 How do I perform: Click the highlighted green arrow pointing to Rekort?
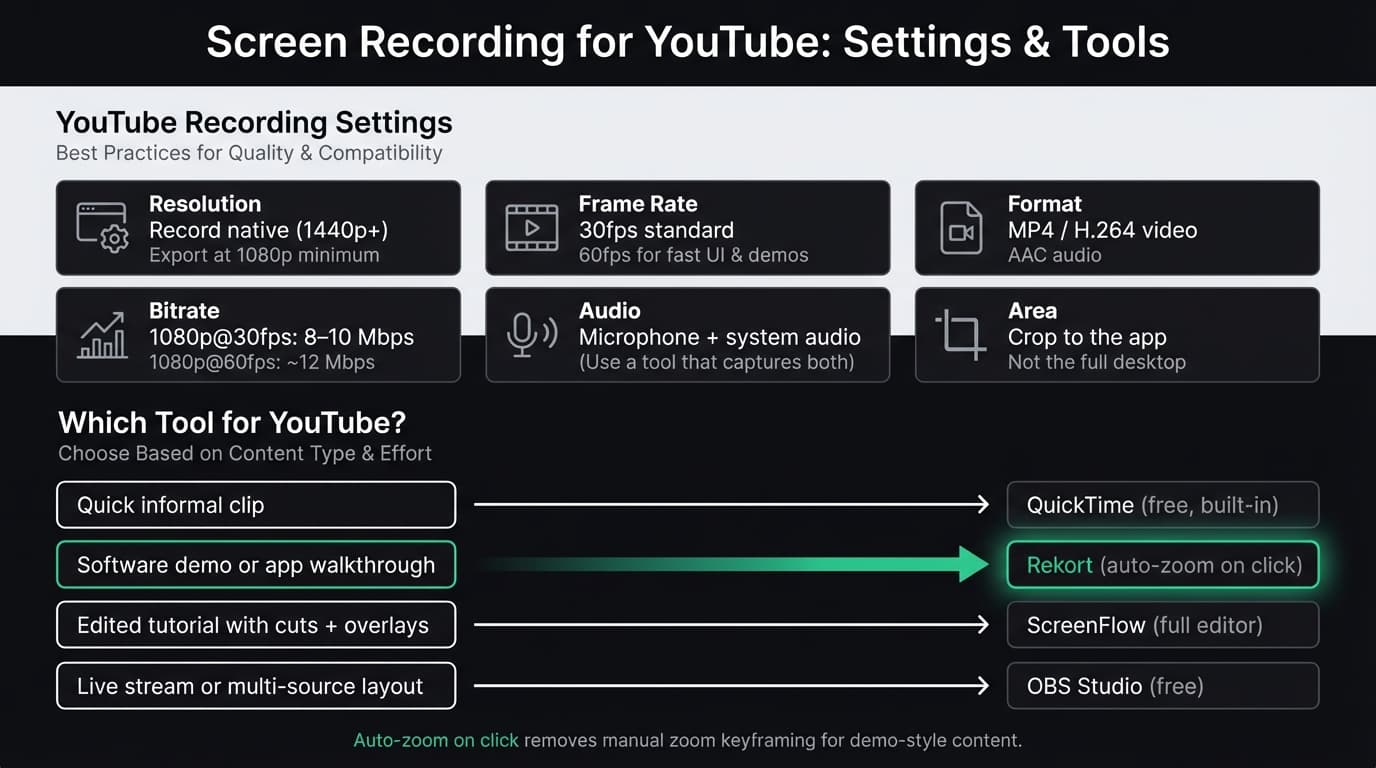click(x=730, y=564)
